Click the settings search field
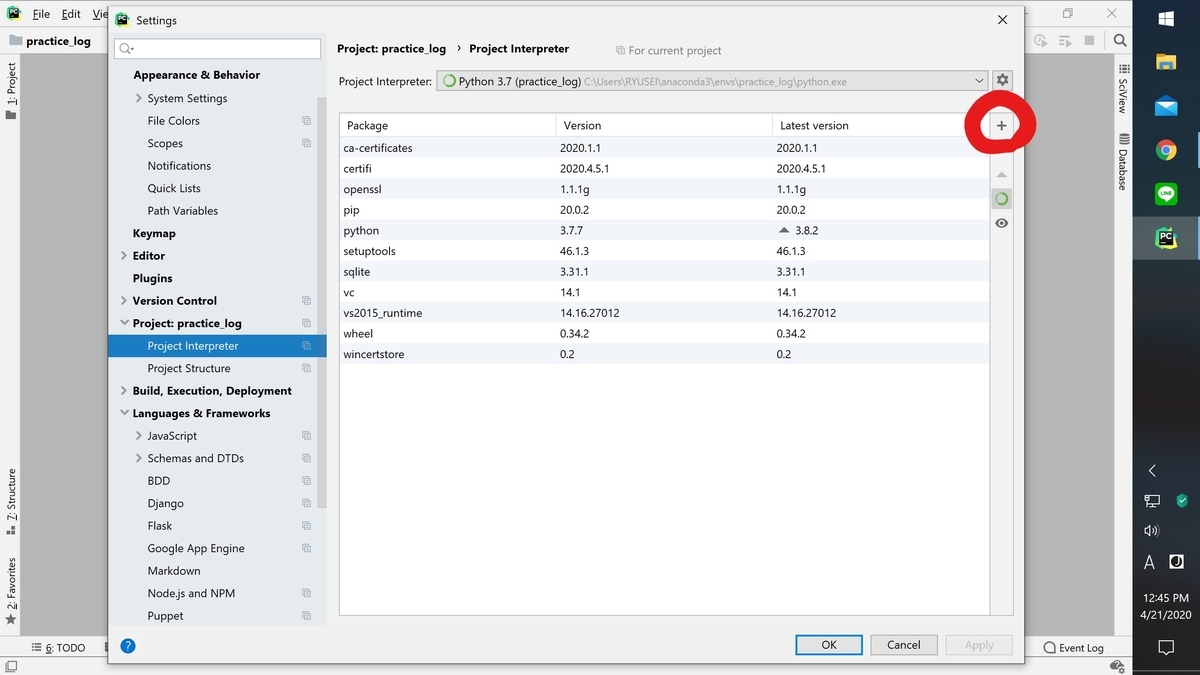The height and width of the screenshot is (675, 1200). (217, 48)
